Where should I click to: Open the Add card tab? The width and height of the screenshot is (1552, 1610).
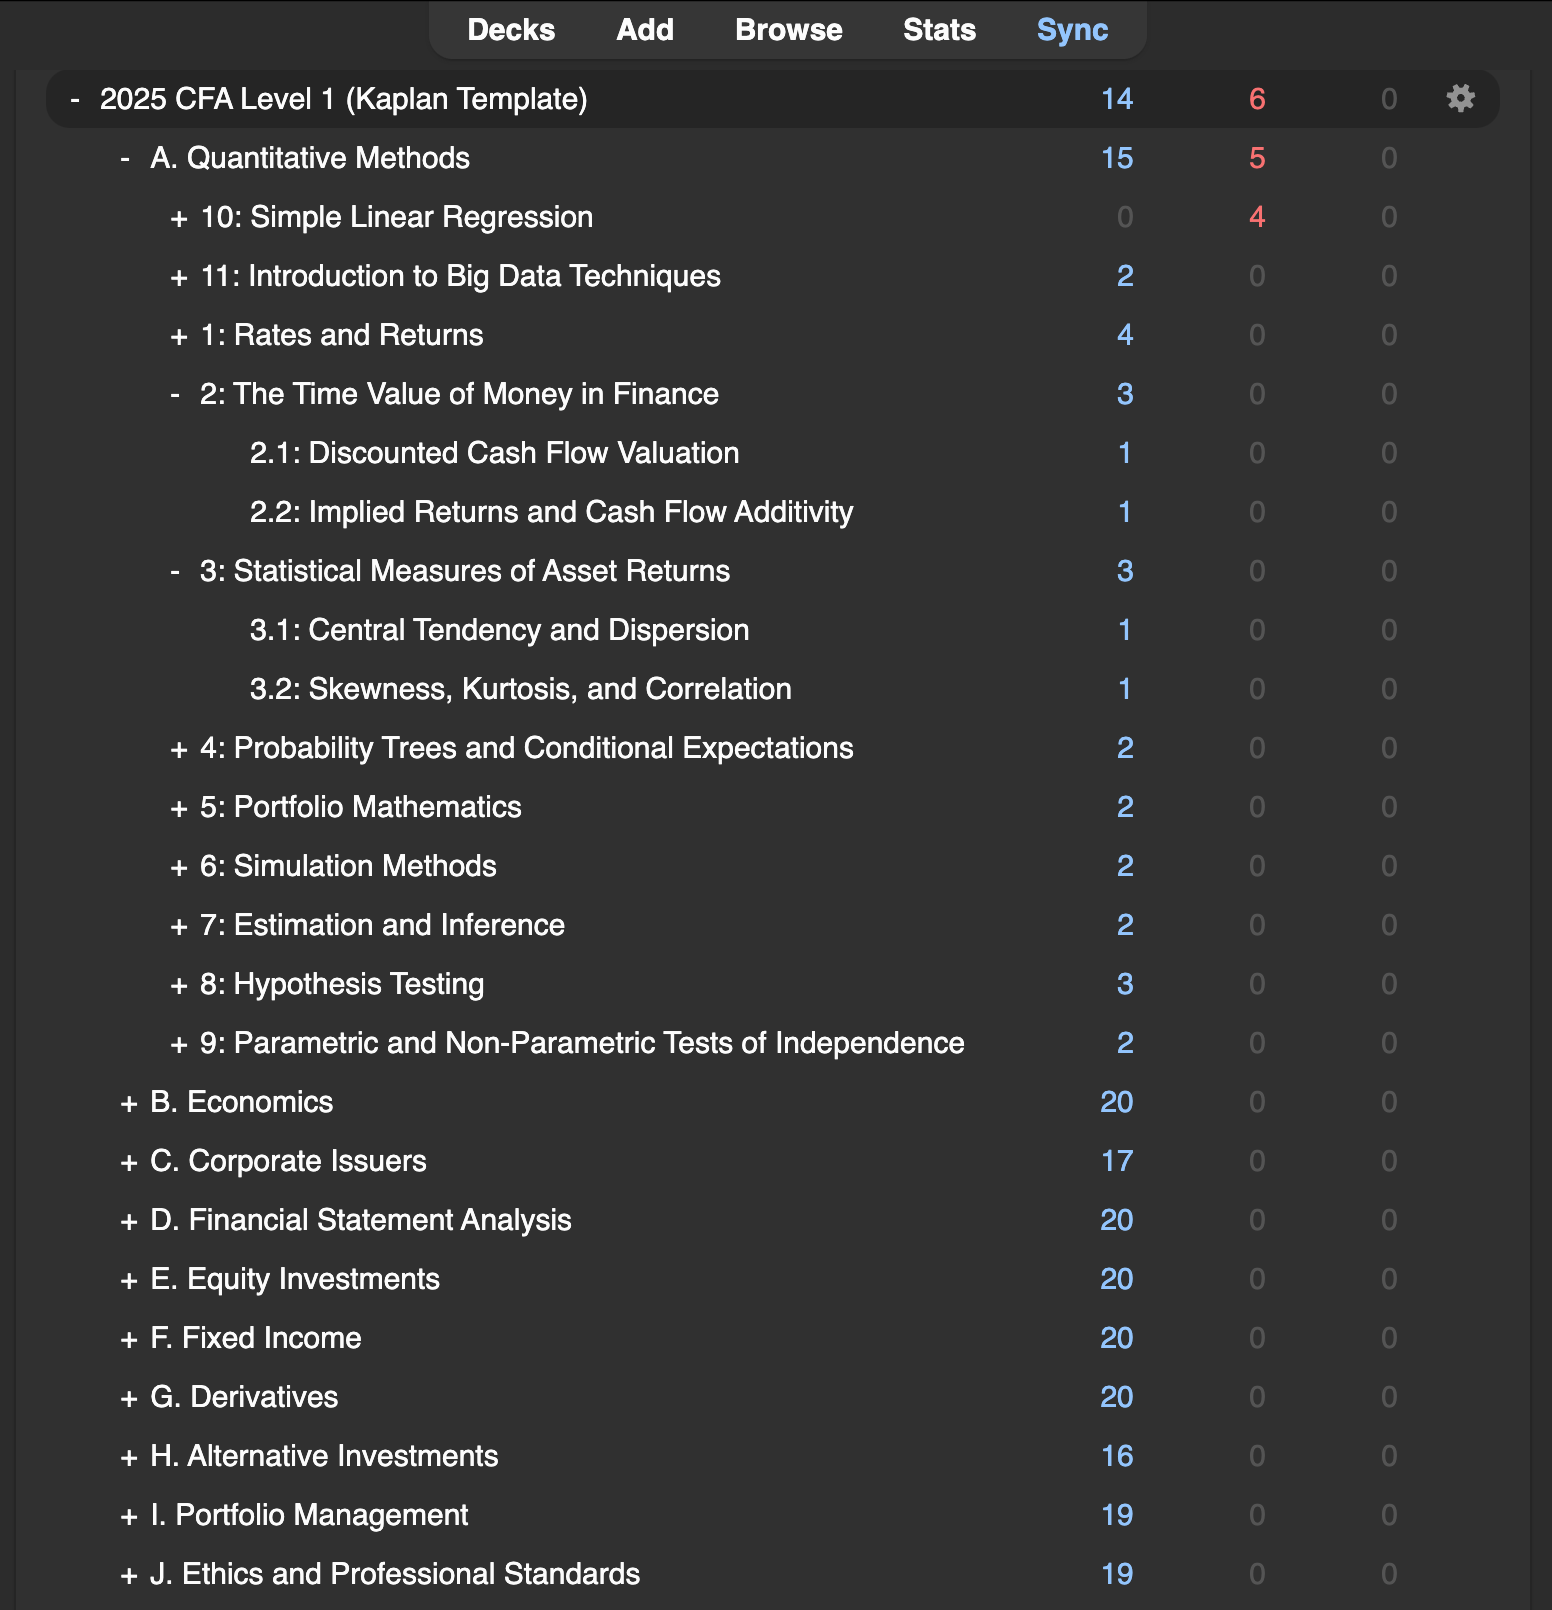tap(645, 30)
